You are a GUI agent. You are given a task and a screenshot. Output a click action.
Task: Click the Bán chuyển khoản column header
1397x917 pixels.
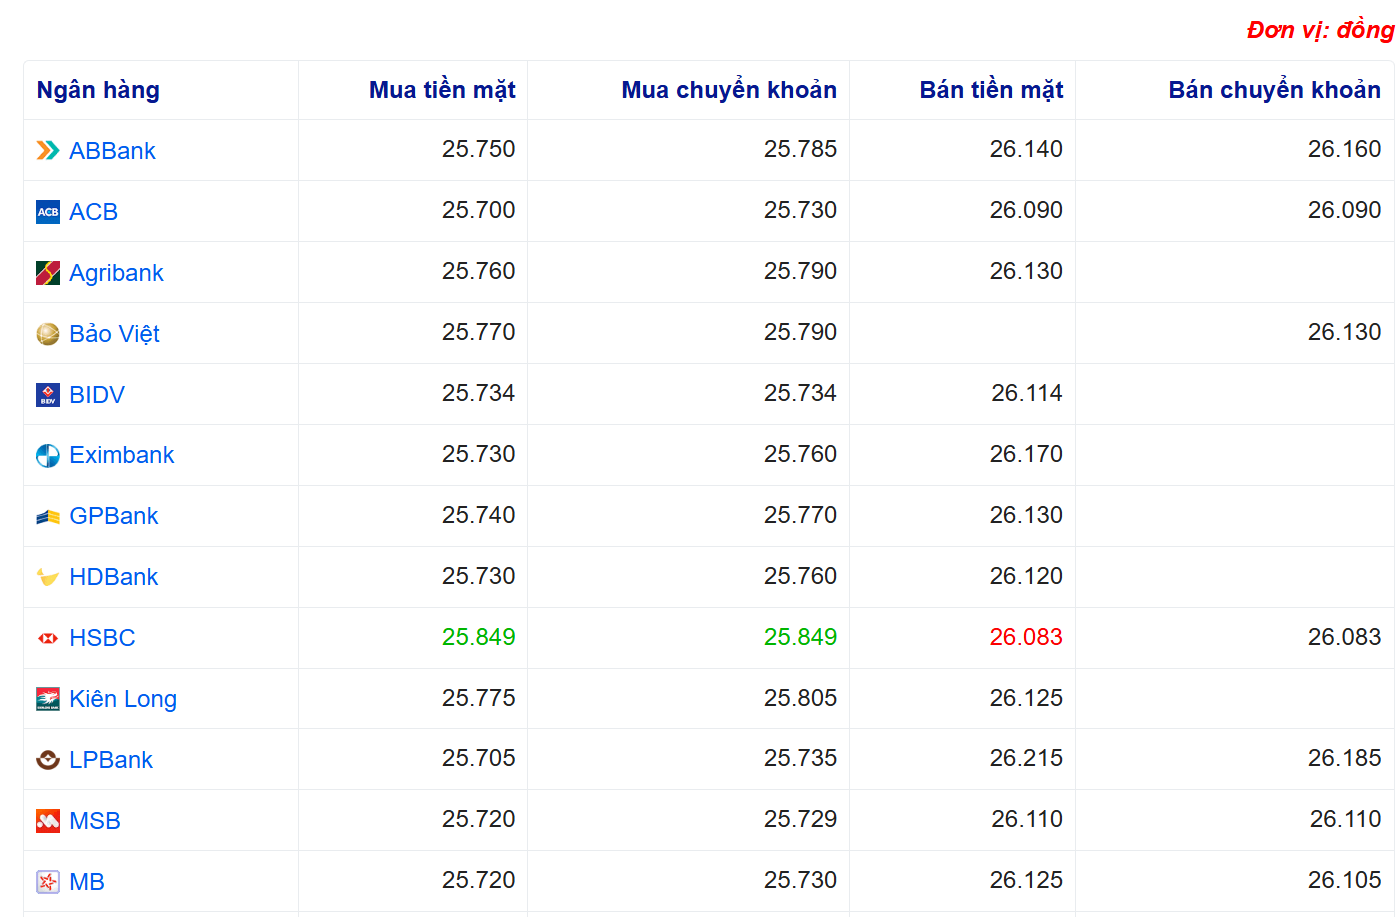click(x=1274, y=90)
